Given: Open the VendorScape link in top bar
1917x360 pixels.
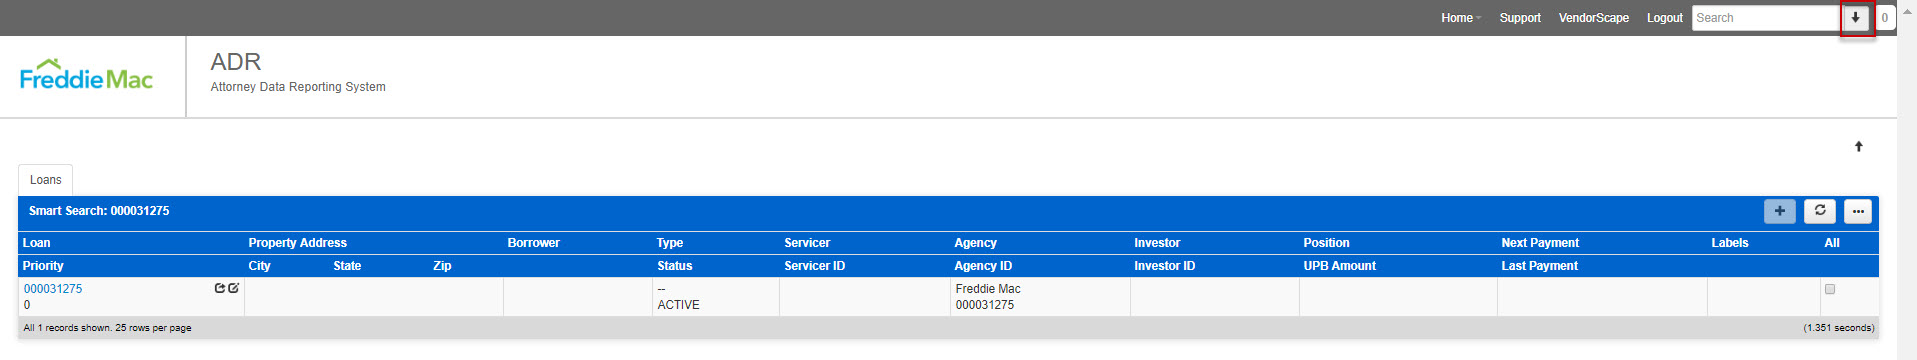Looking at the screenshot, I should [1593, 18].
